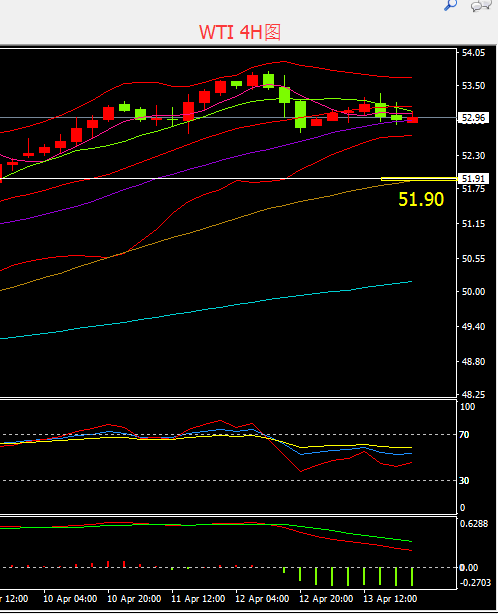Click the 100 level on the oscillator scale
Image resolution: width=498 pixels, height=614 pixels.
[467, 407]
